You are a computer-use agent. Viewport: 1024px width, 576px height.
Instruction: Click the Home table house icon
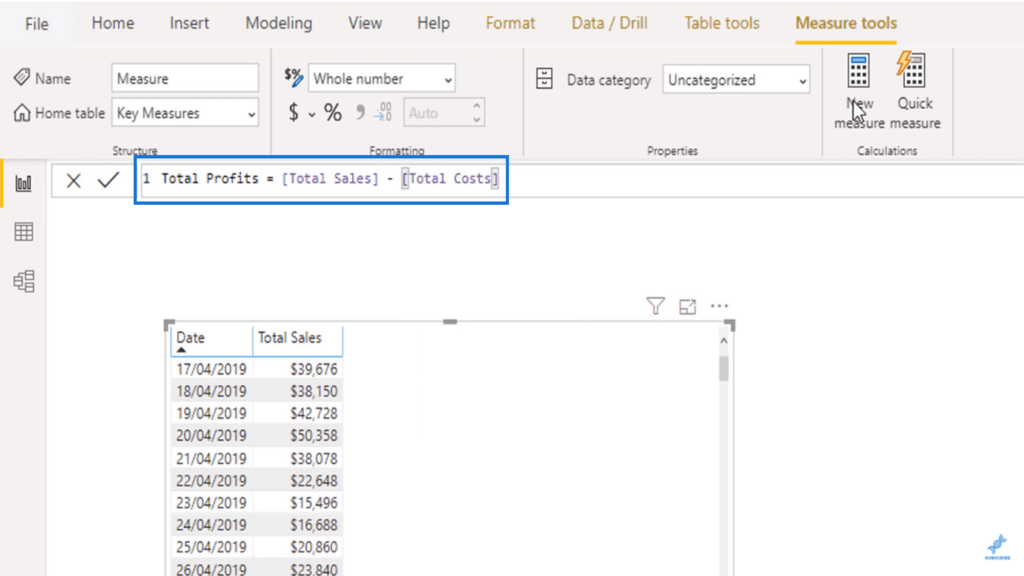22,112
